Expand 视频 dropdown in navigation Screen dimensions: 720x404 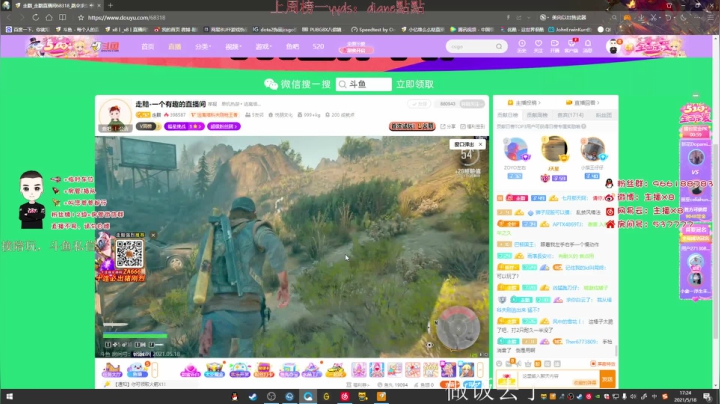point(232,46)
